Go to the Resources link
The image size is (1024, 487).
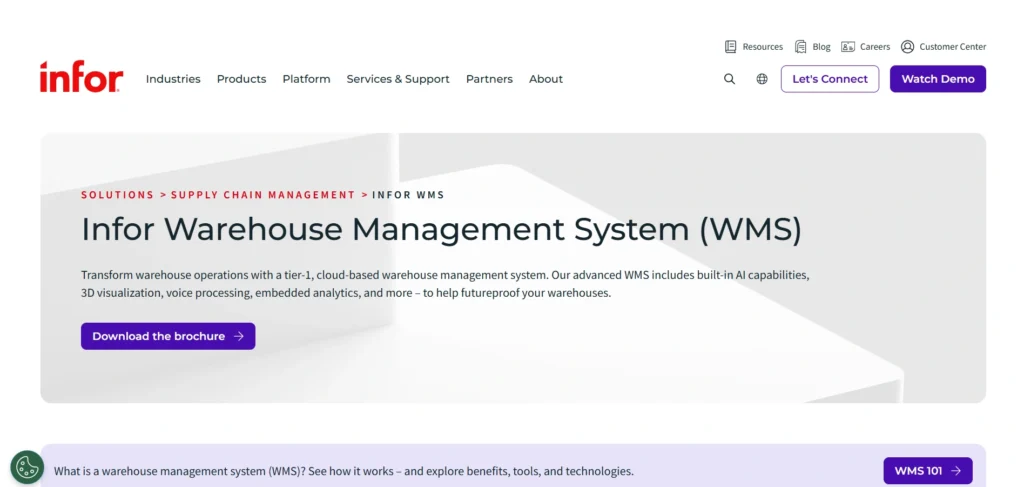763,46
